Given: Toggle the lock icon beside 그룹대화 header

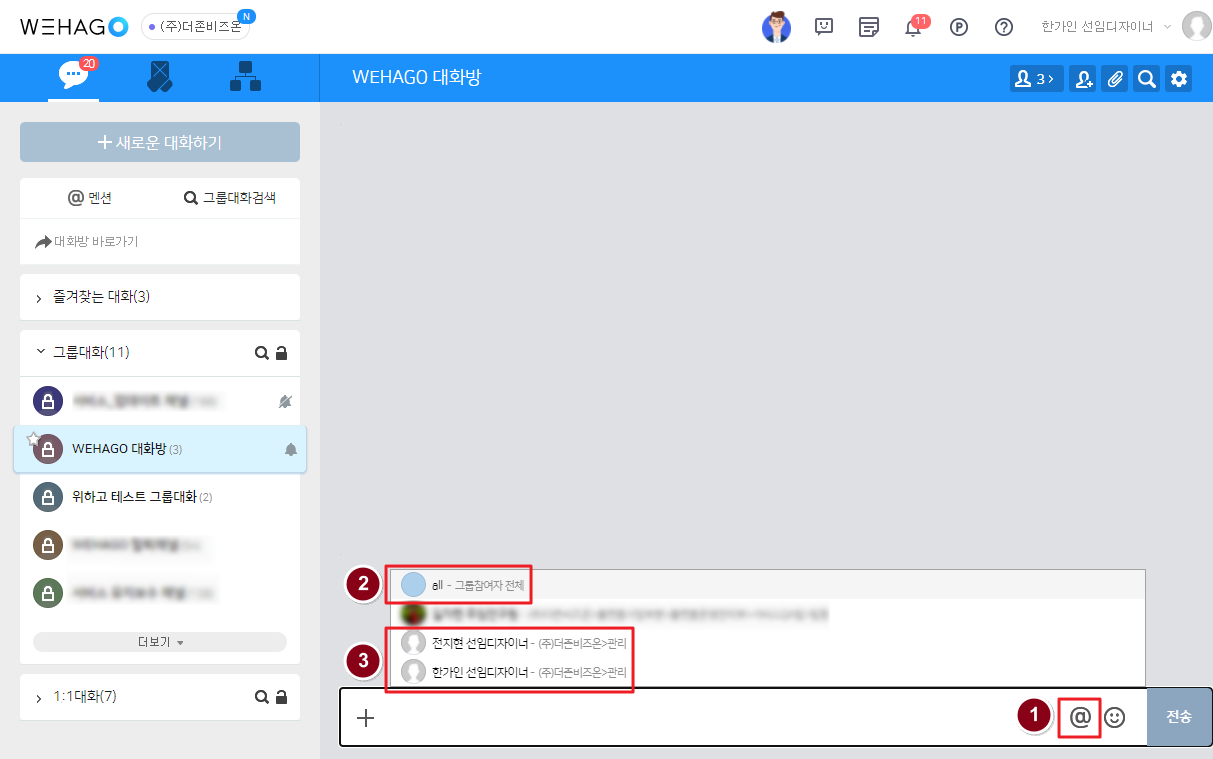Looking at the screenshot, I should pos(281,353).
